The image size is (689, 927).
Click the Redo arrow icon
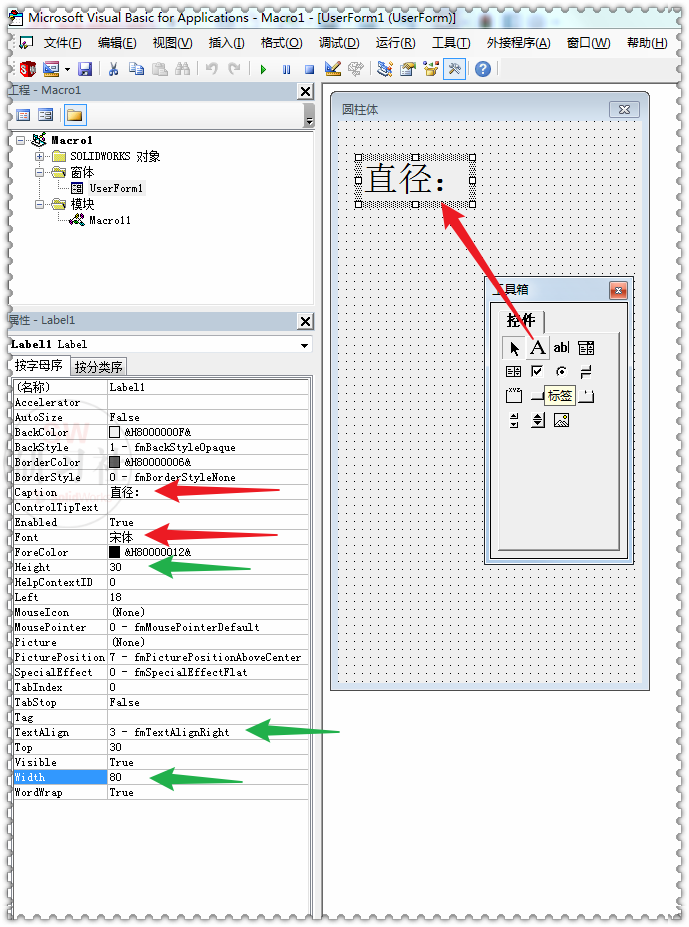point(234,69)
